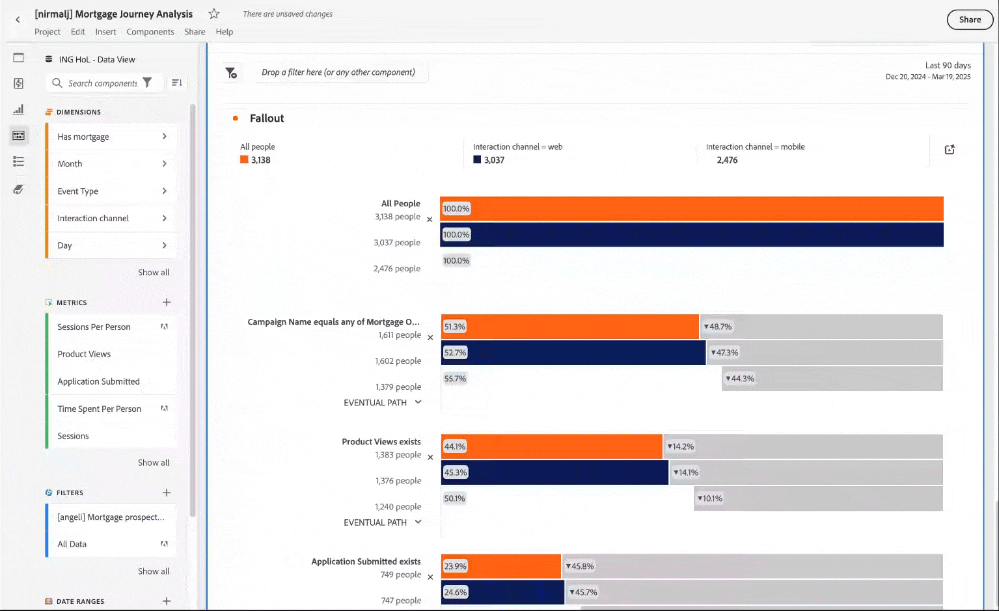Image resolution: width=999 pixels, height=611 pixels.
Task: Click the filter funnel in component search
Action: (x=147, y=83)
